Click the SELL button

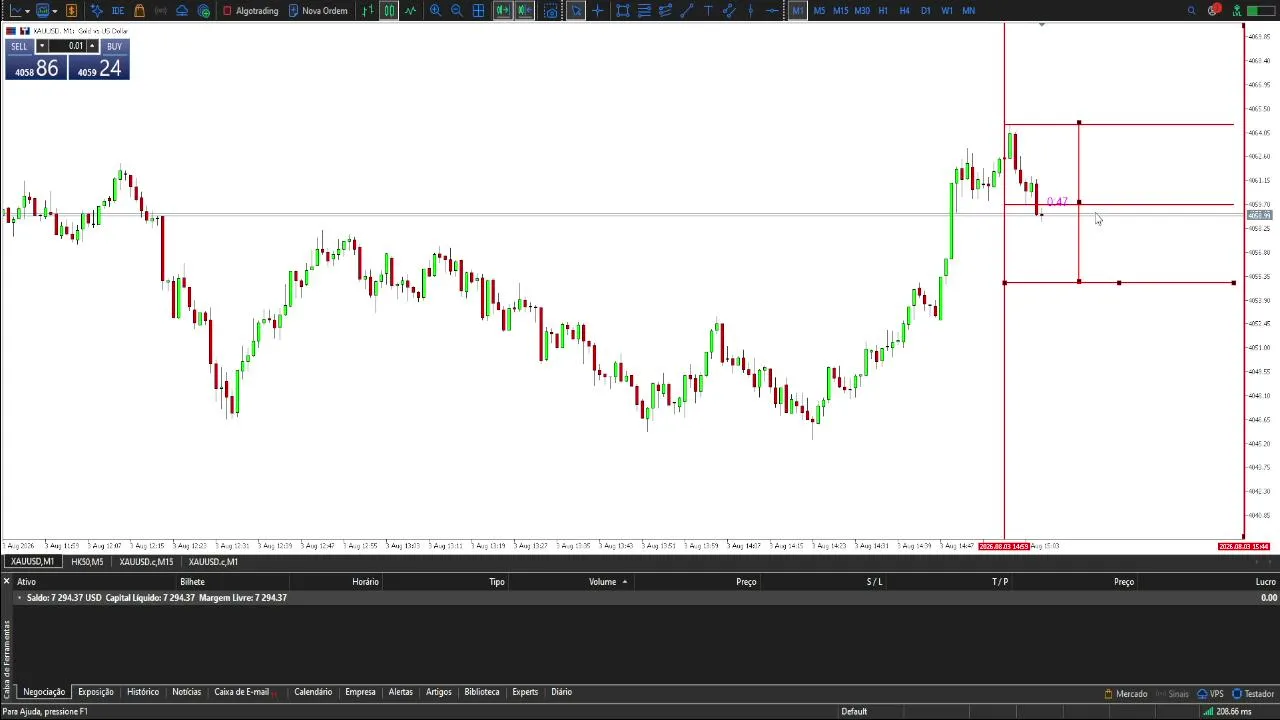[x=20, y=46]
